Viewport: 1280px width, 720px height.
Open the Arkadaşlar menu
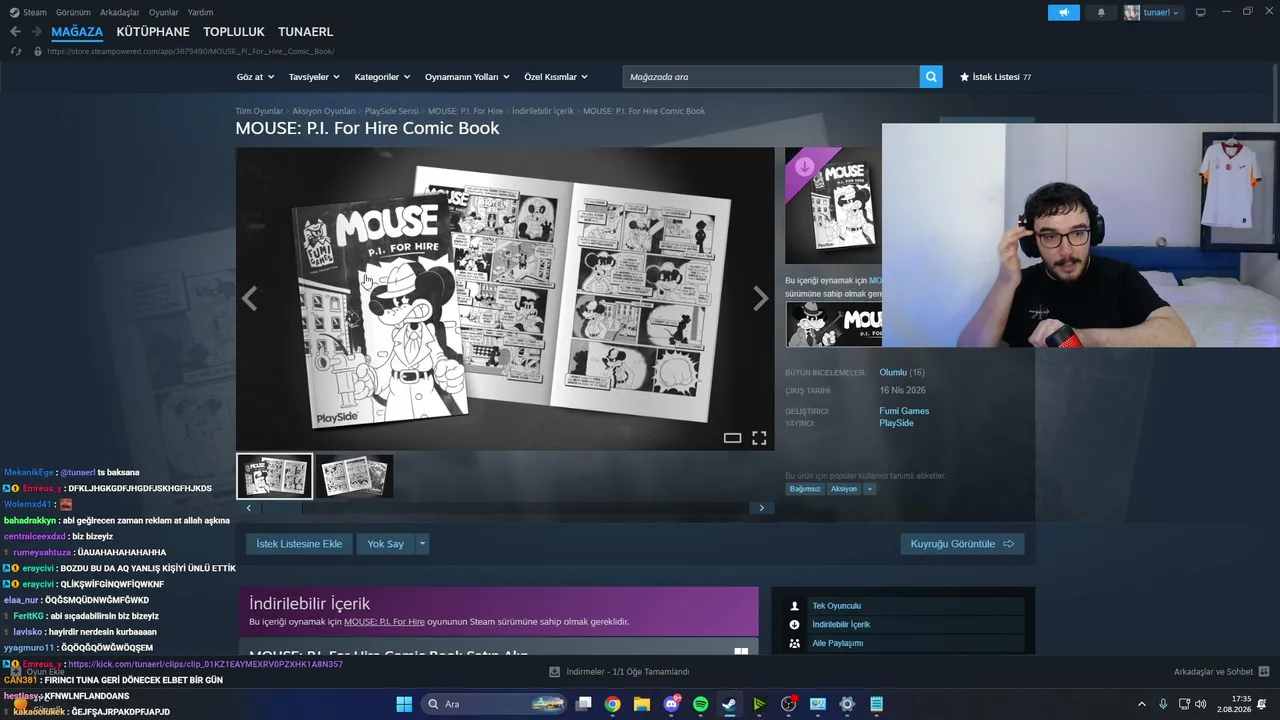tap(120, 12)
